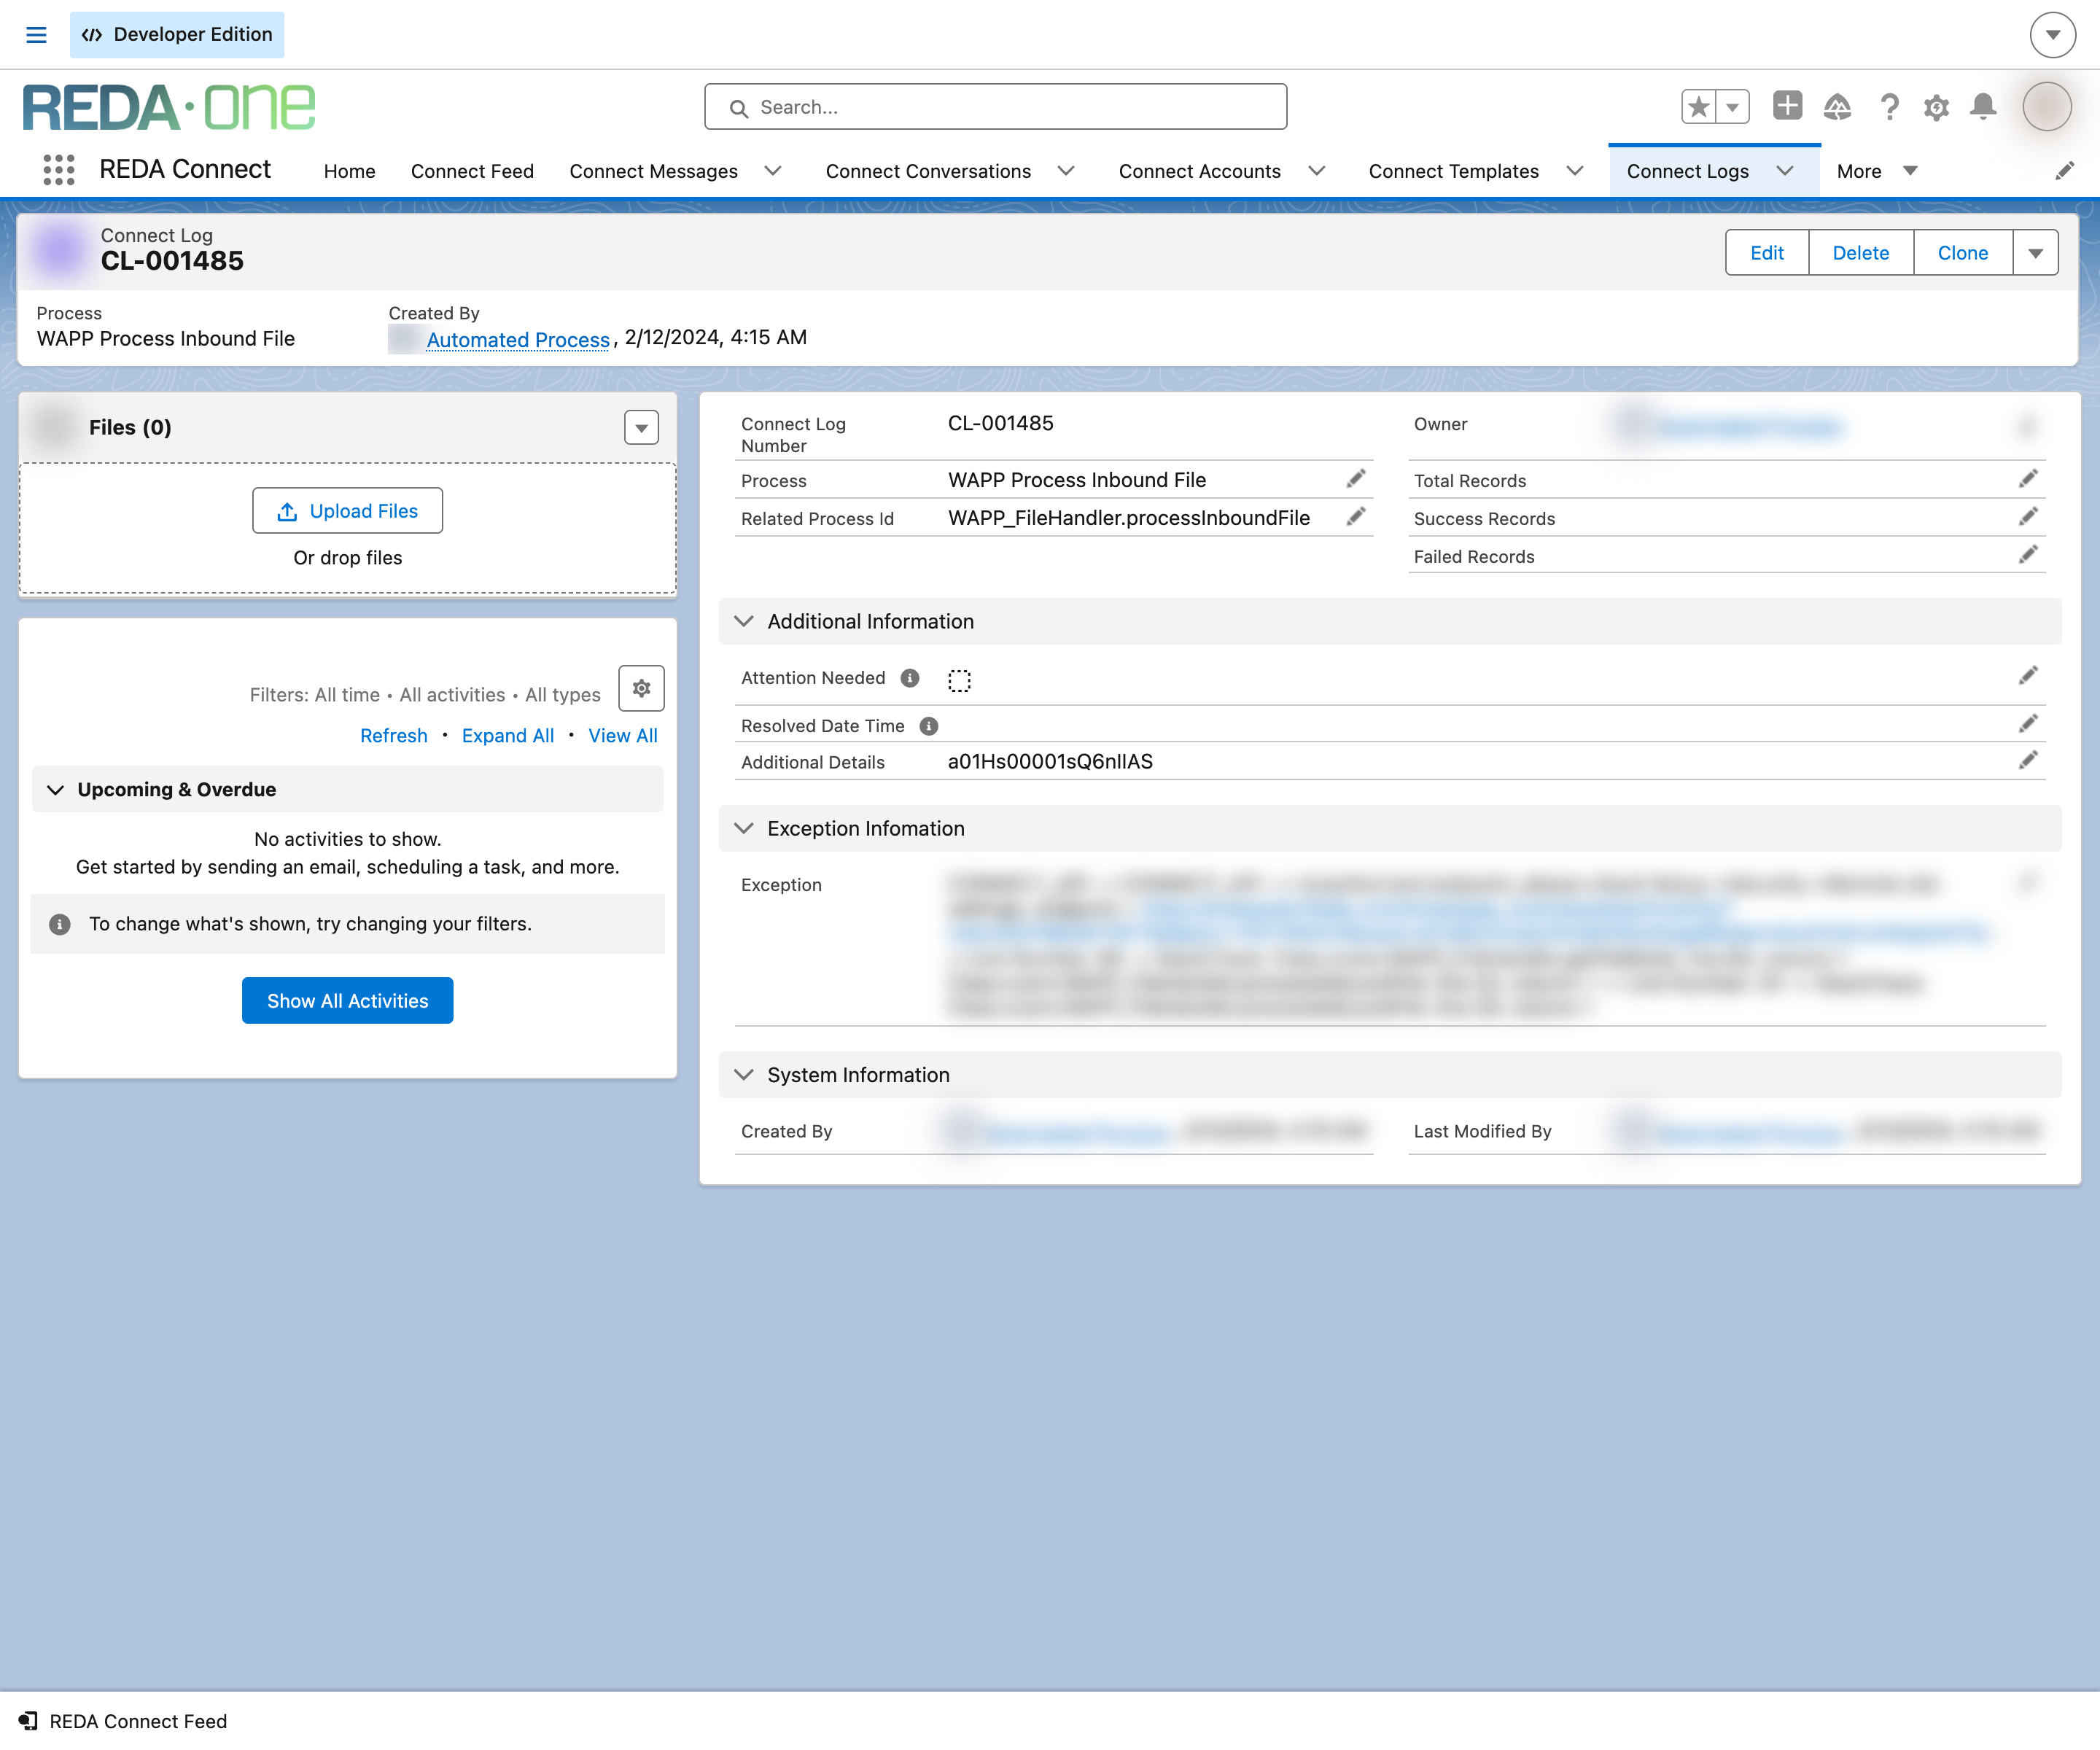Click the Edit button

click(1766, 253)
